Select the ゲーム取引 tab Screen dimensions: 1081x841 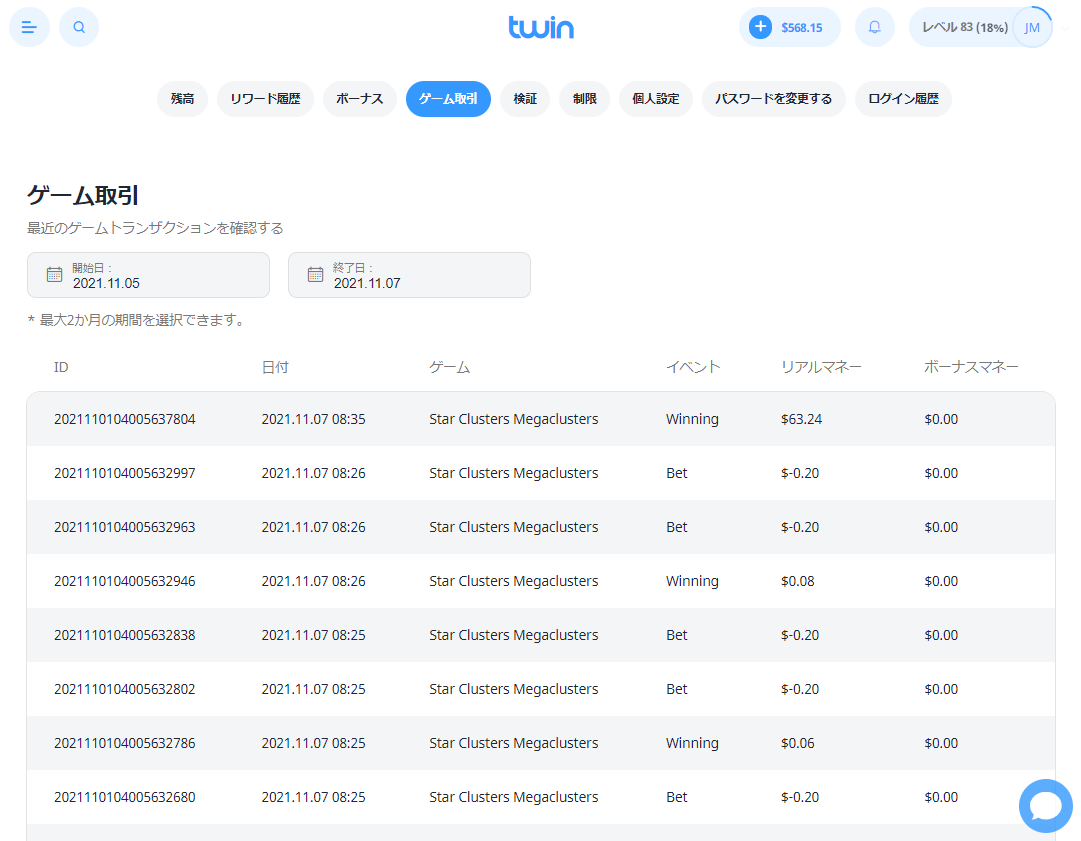point(448,99)
